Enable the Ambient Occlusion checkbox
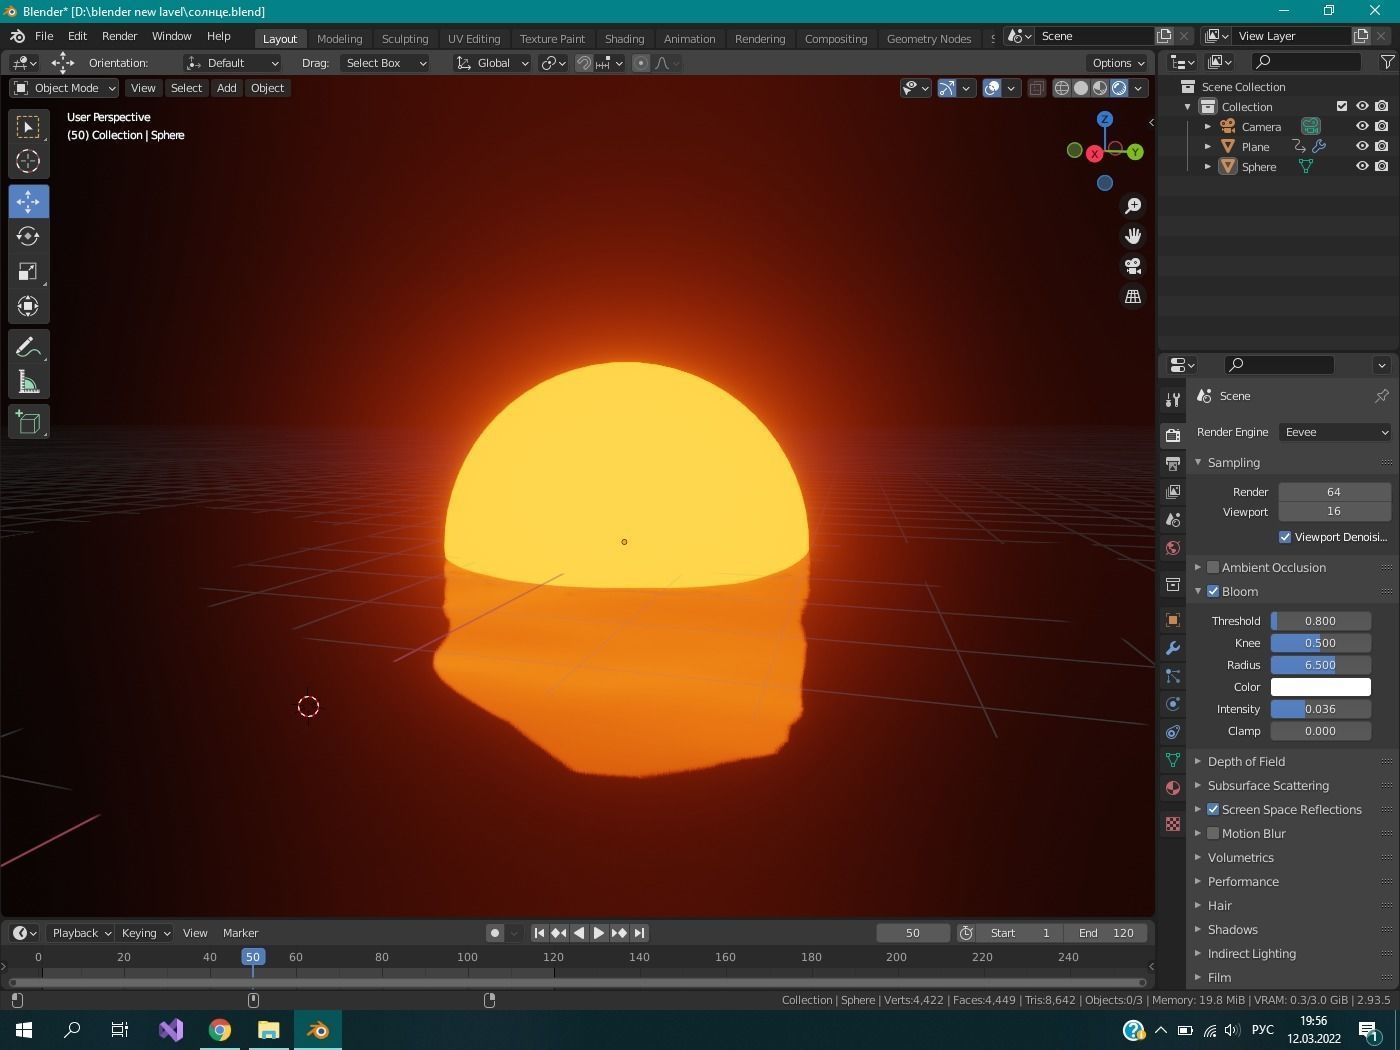Image resolution: width=1400 pixels, height=1050 pixels. coord(1212,567)
